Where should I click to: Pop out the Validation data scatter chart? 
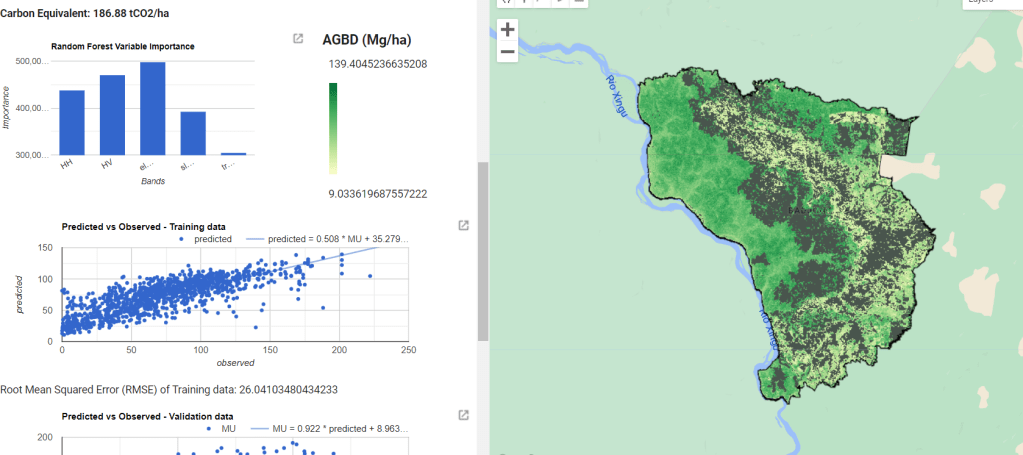pos(463,415)
